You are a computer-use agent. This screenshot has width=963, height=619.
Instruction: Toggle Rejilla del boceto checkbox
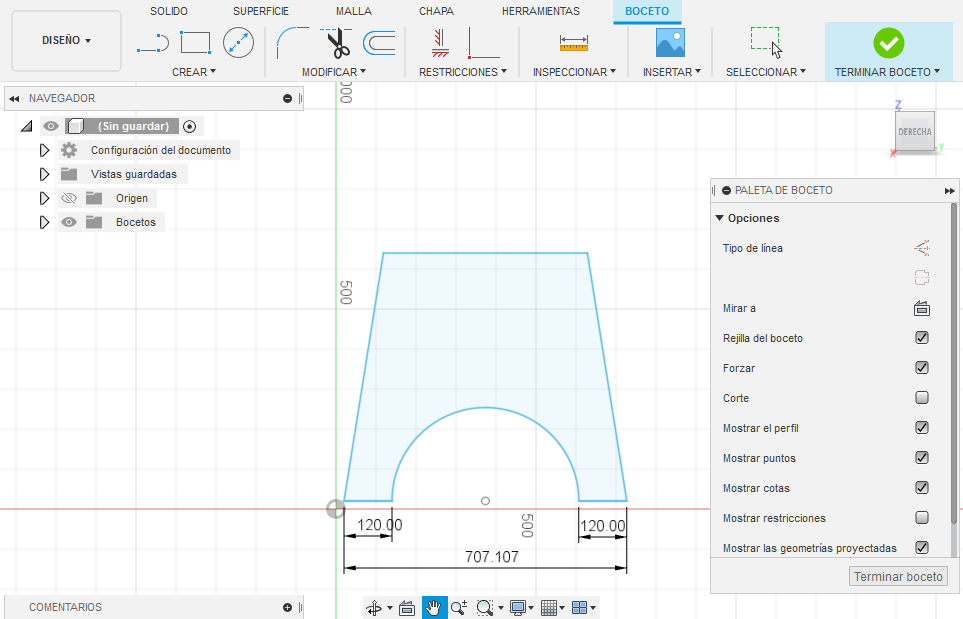click(x=922, y=338)
